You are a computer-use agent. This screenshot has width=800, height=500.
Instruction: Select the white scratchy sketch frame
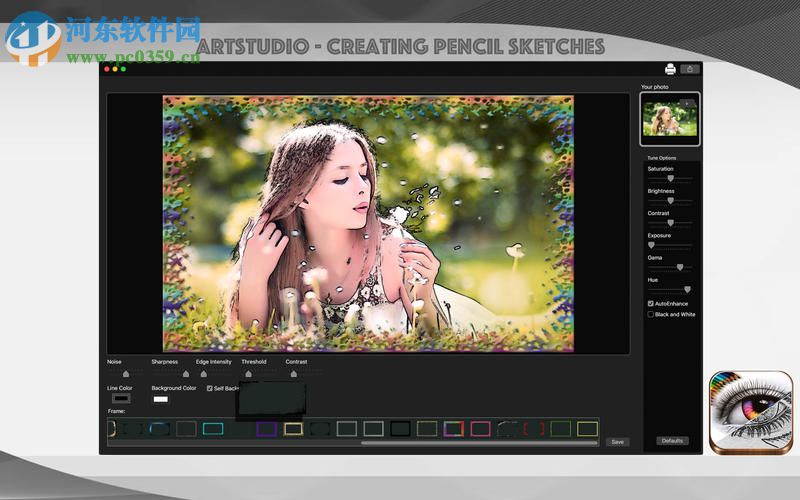coord(507,429)
